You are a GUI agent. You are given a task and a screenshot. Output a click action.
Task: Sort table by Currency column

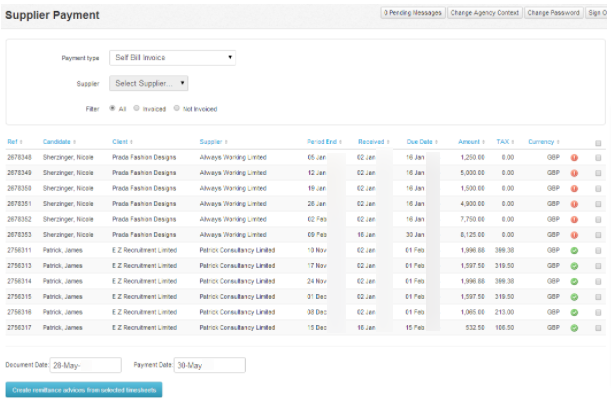[544, 141]
